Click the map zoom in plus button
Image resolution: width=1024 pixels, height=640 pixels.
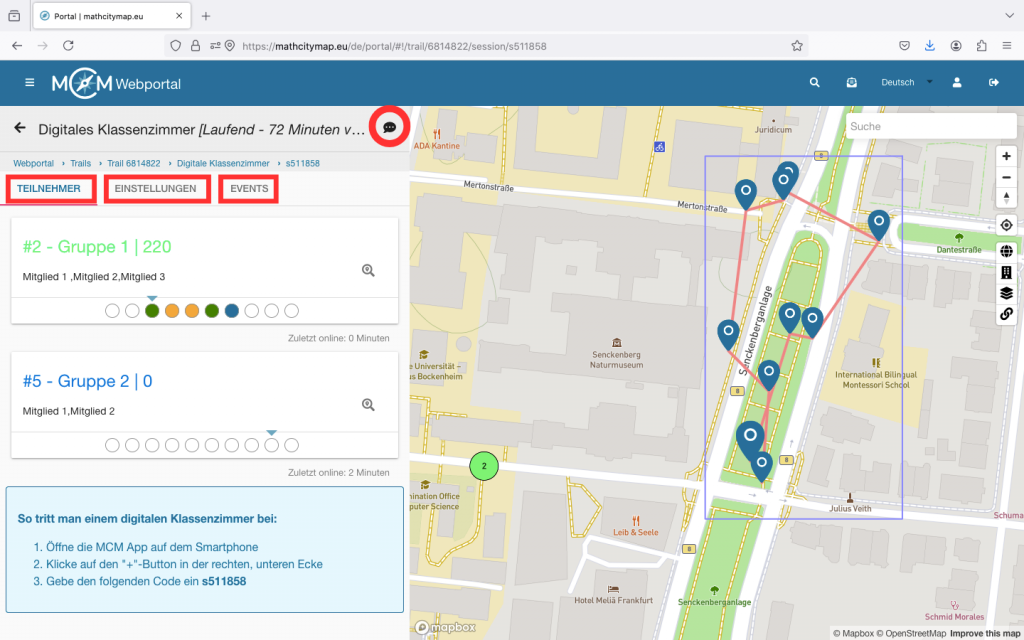[1006, 156]
